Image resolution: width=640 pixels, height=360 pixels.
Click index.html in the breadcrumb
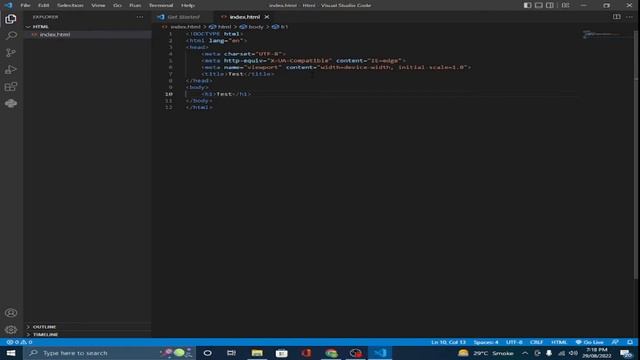click(x=185, y=27)
